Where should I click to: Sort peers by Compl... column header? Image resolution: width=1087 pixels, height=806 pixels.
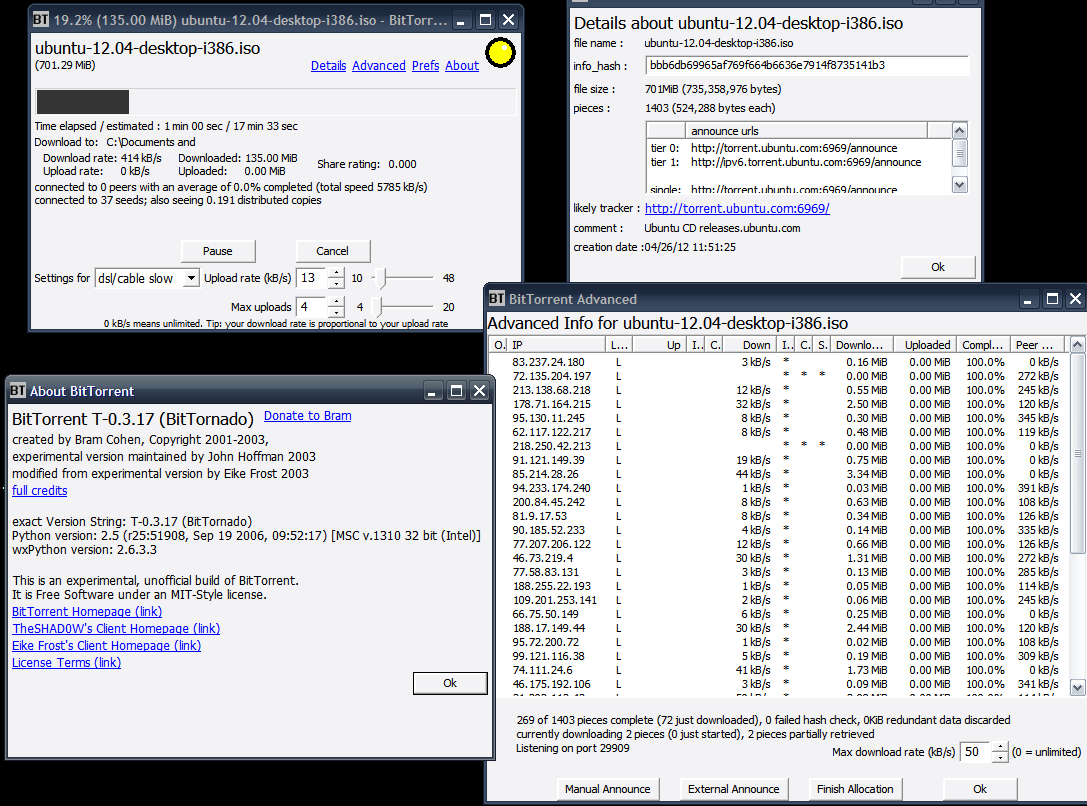point(983,344)
